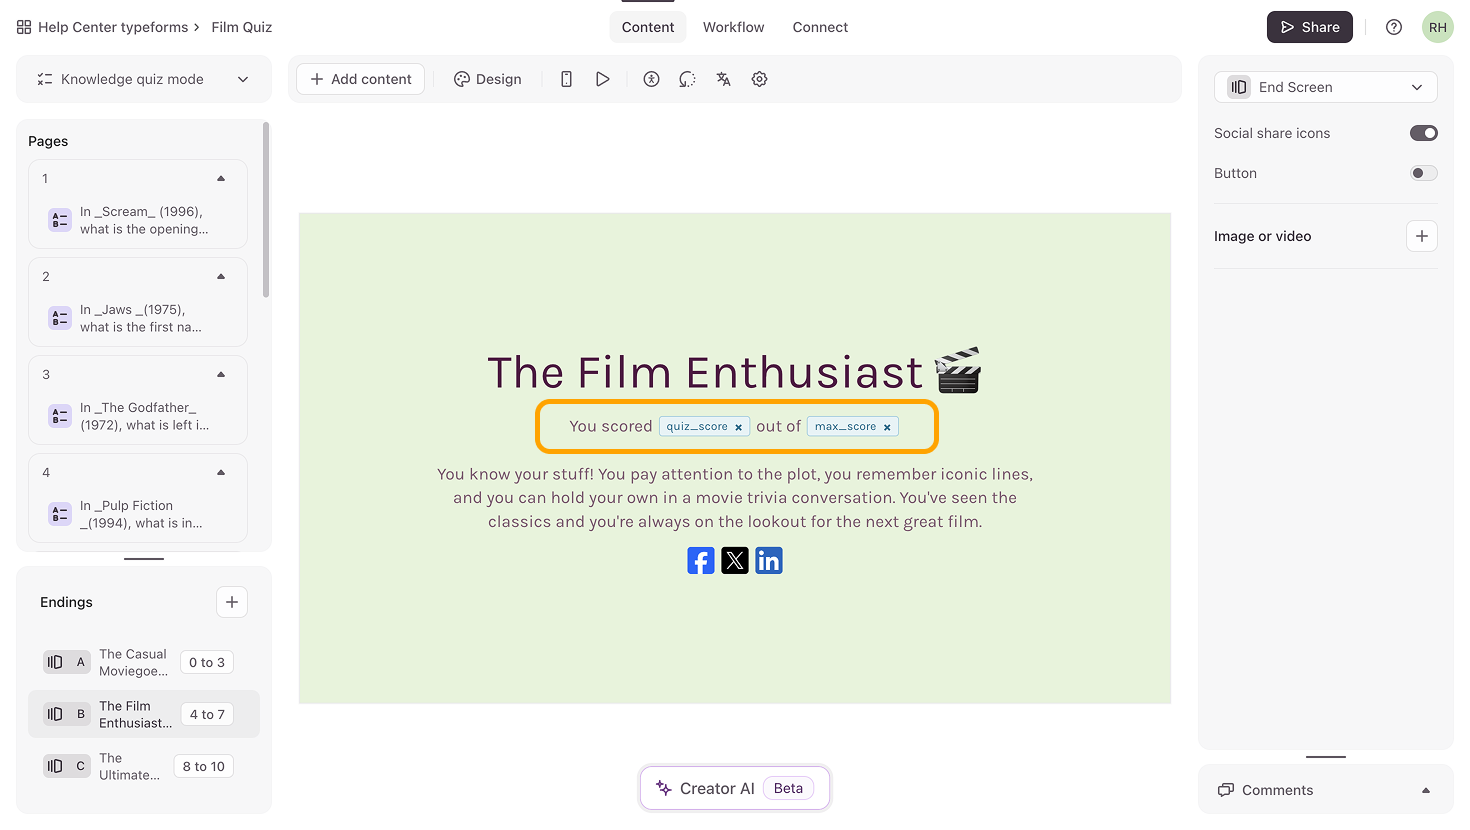The image size is (1470, 830).
Task: Enable the Button toggle
Action: pos(1423,173)
